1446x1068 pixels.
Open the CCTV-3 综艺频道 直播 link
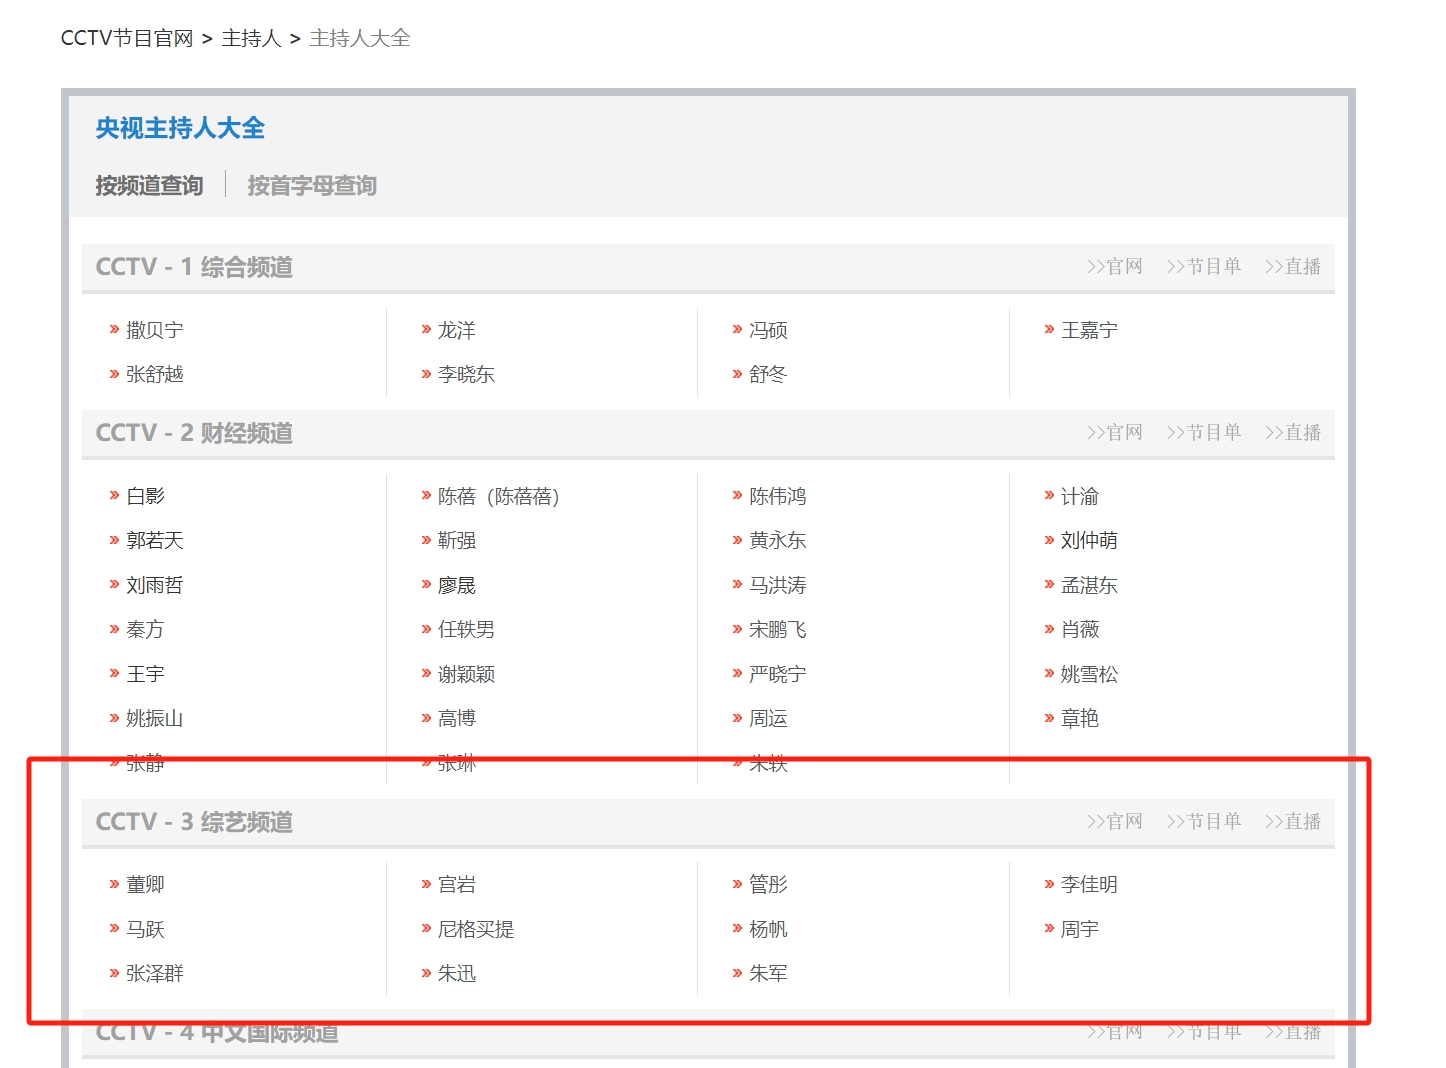point(1292,821)
